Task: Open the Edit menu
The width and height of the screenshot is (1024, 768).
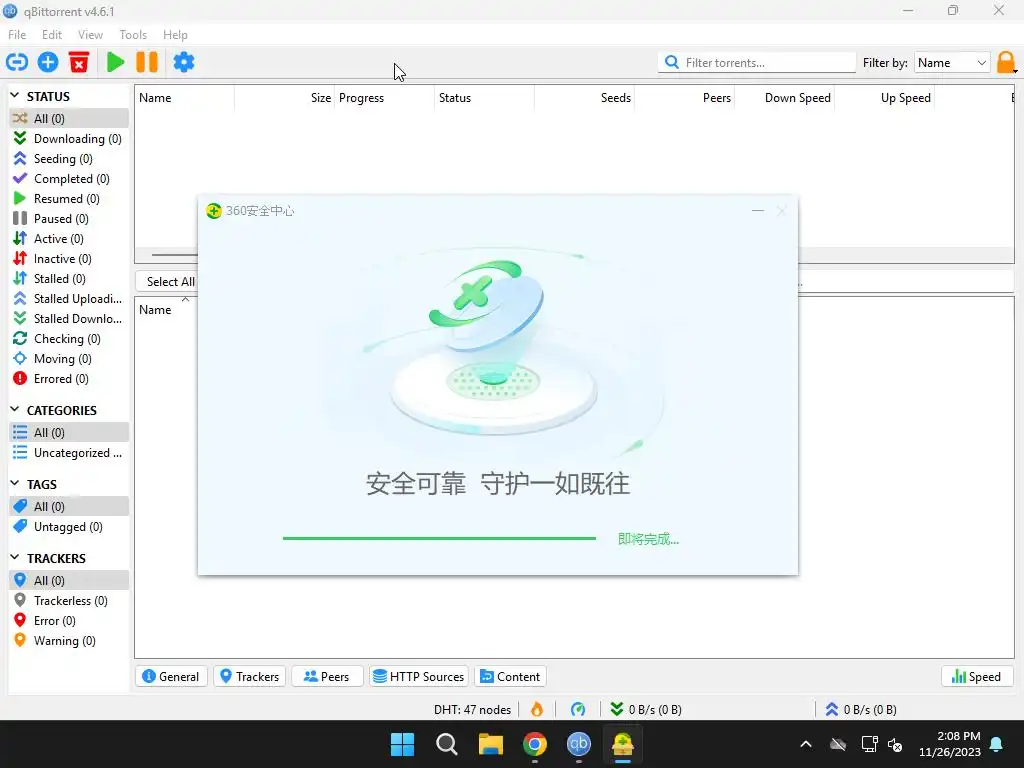Action: click(52, 35)
